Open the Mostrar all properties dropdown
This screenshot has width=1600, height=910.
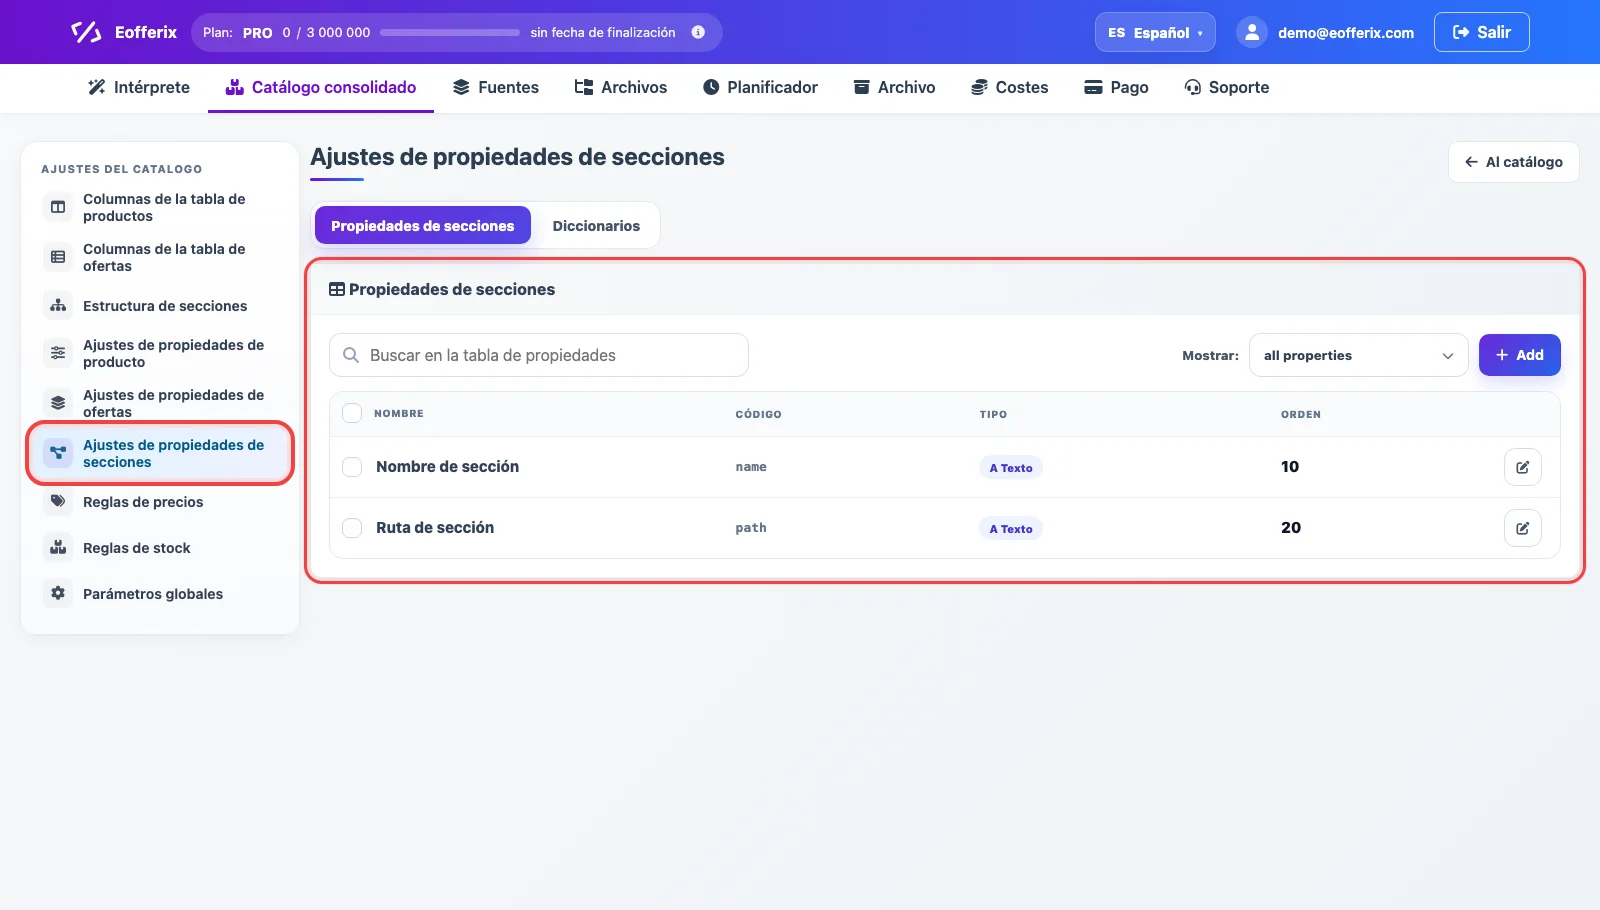pos(1358,355)
